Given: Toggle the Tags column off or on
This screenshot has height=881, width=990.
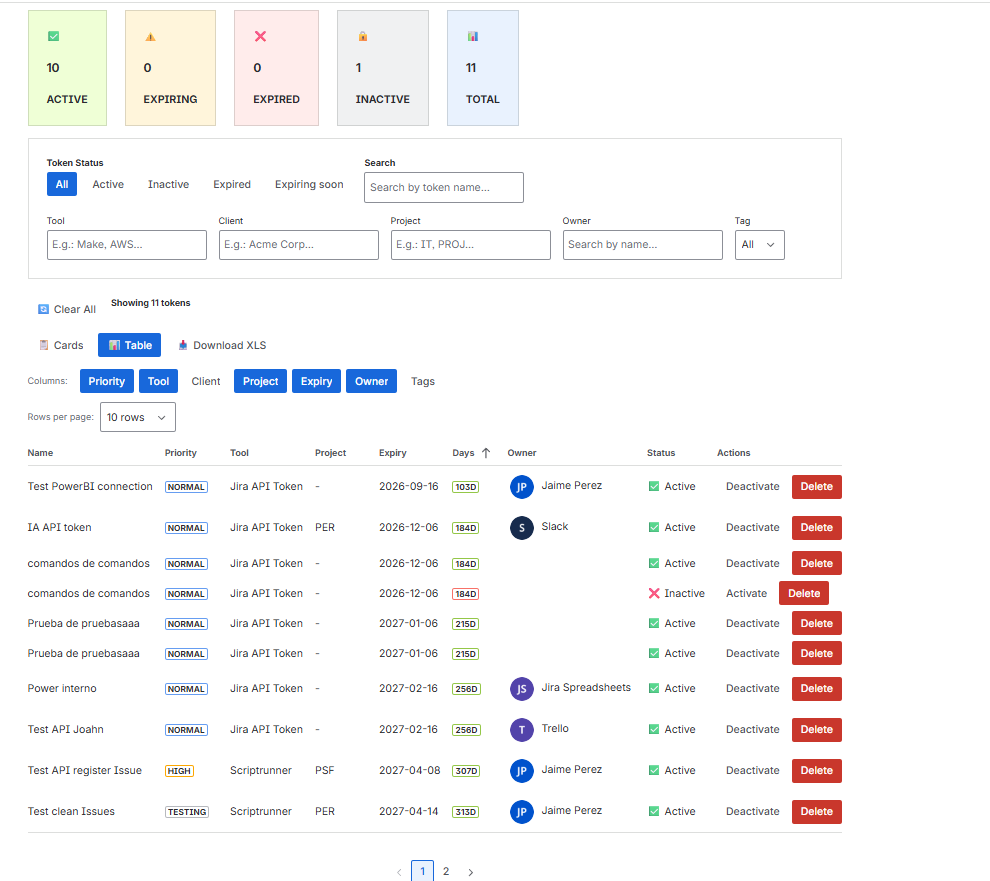Looking at the screenshot, I should tap(422, 381).
